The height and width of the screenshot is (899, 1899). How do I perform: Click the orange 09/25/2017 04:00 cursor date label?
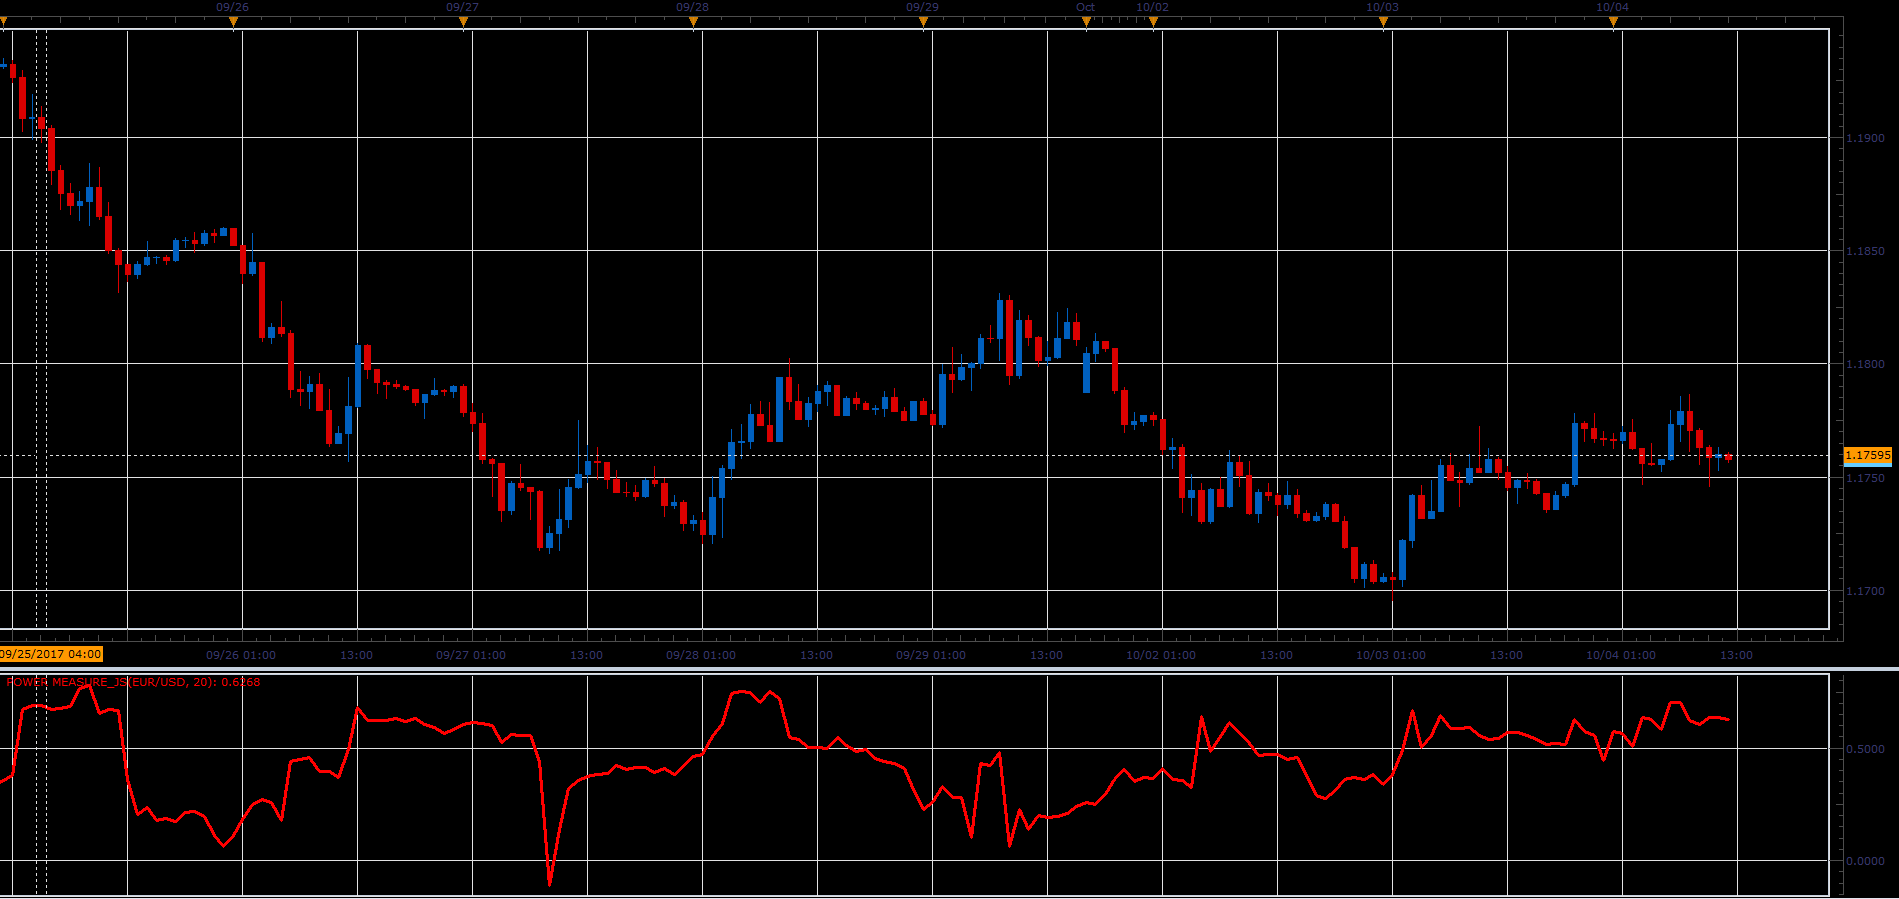coord(51,654)
